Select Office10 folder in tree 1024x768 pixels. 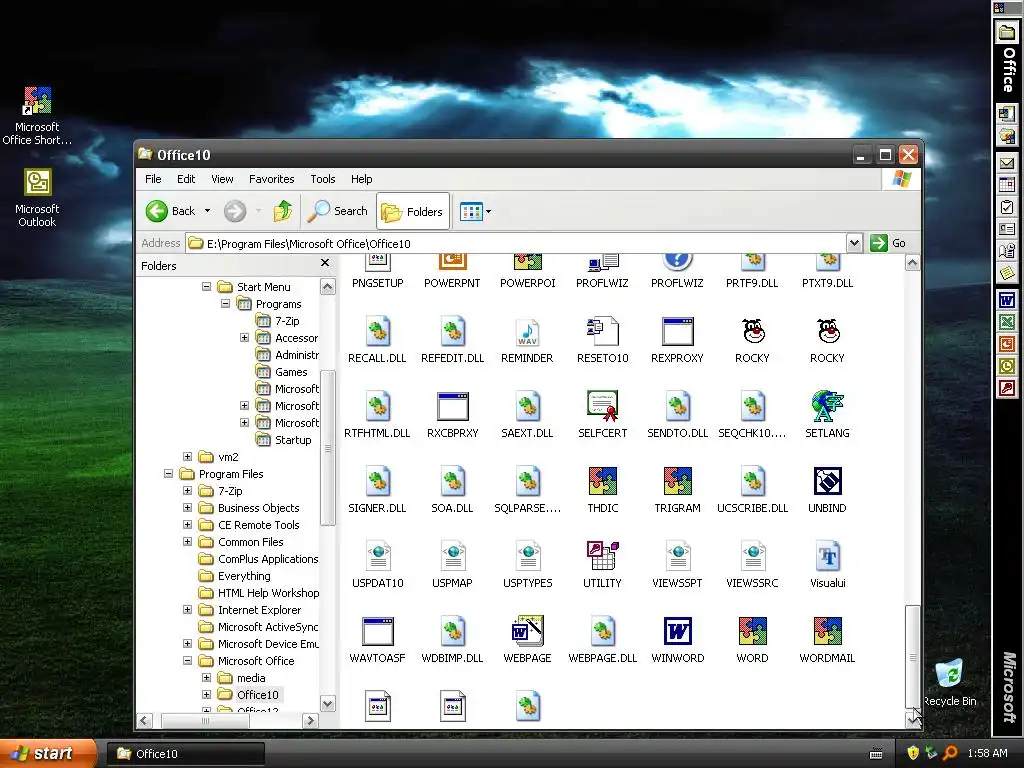257,694
